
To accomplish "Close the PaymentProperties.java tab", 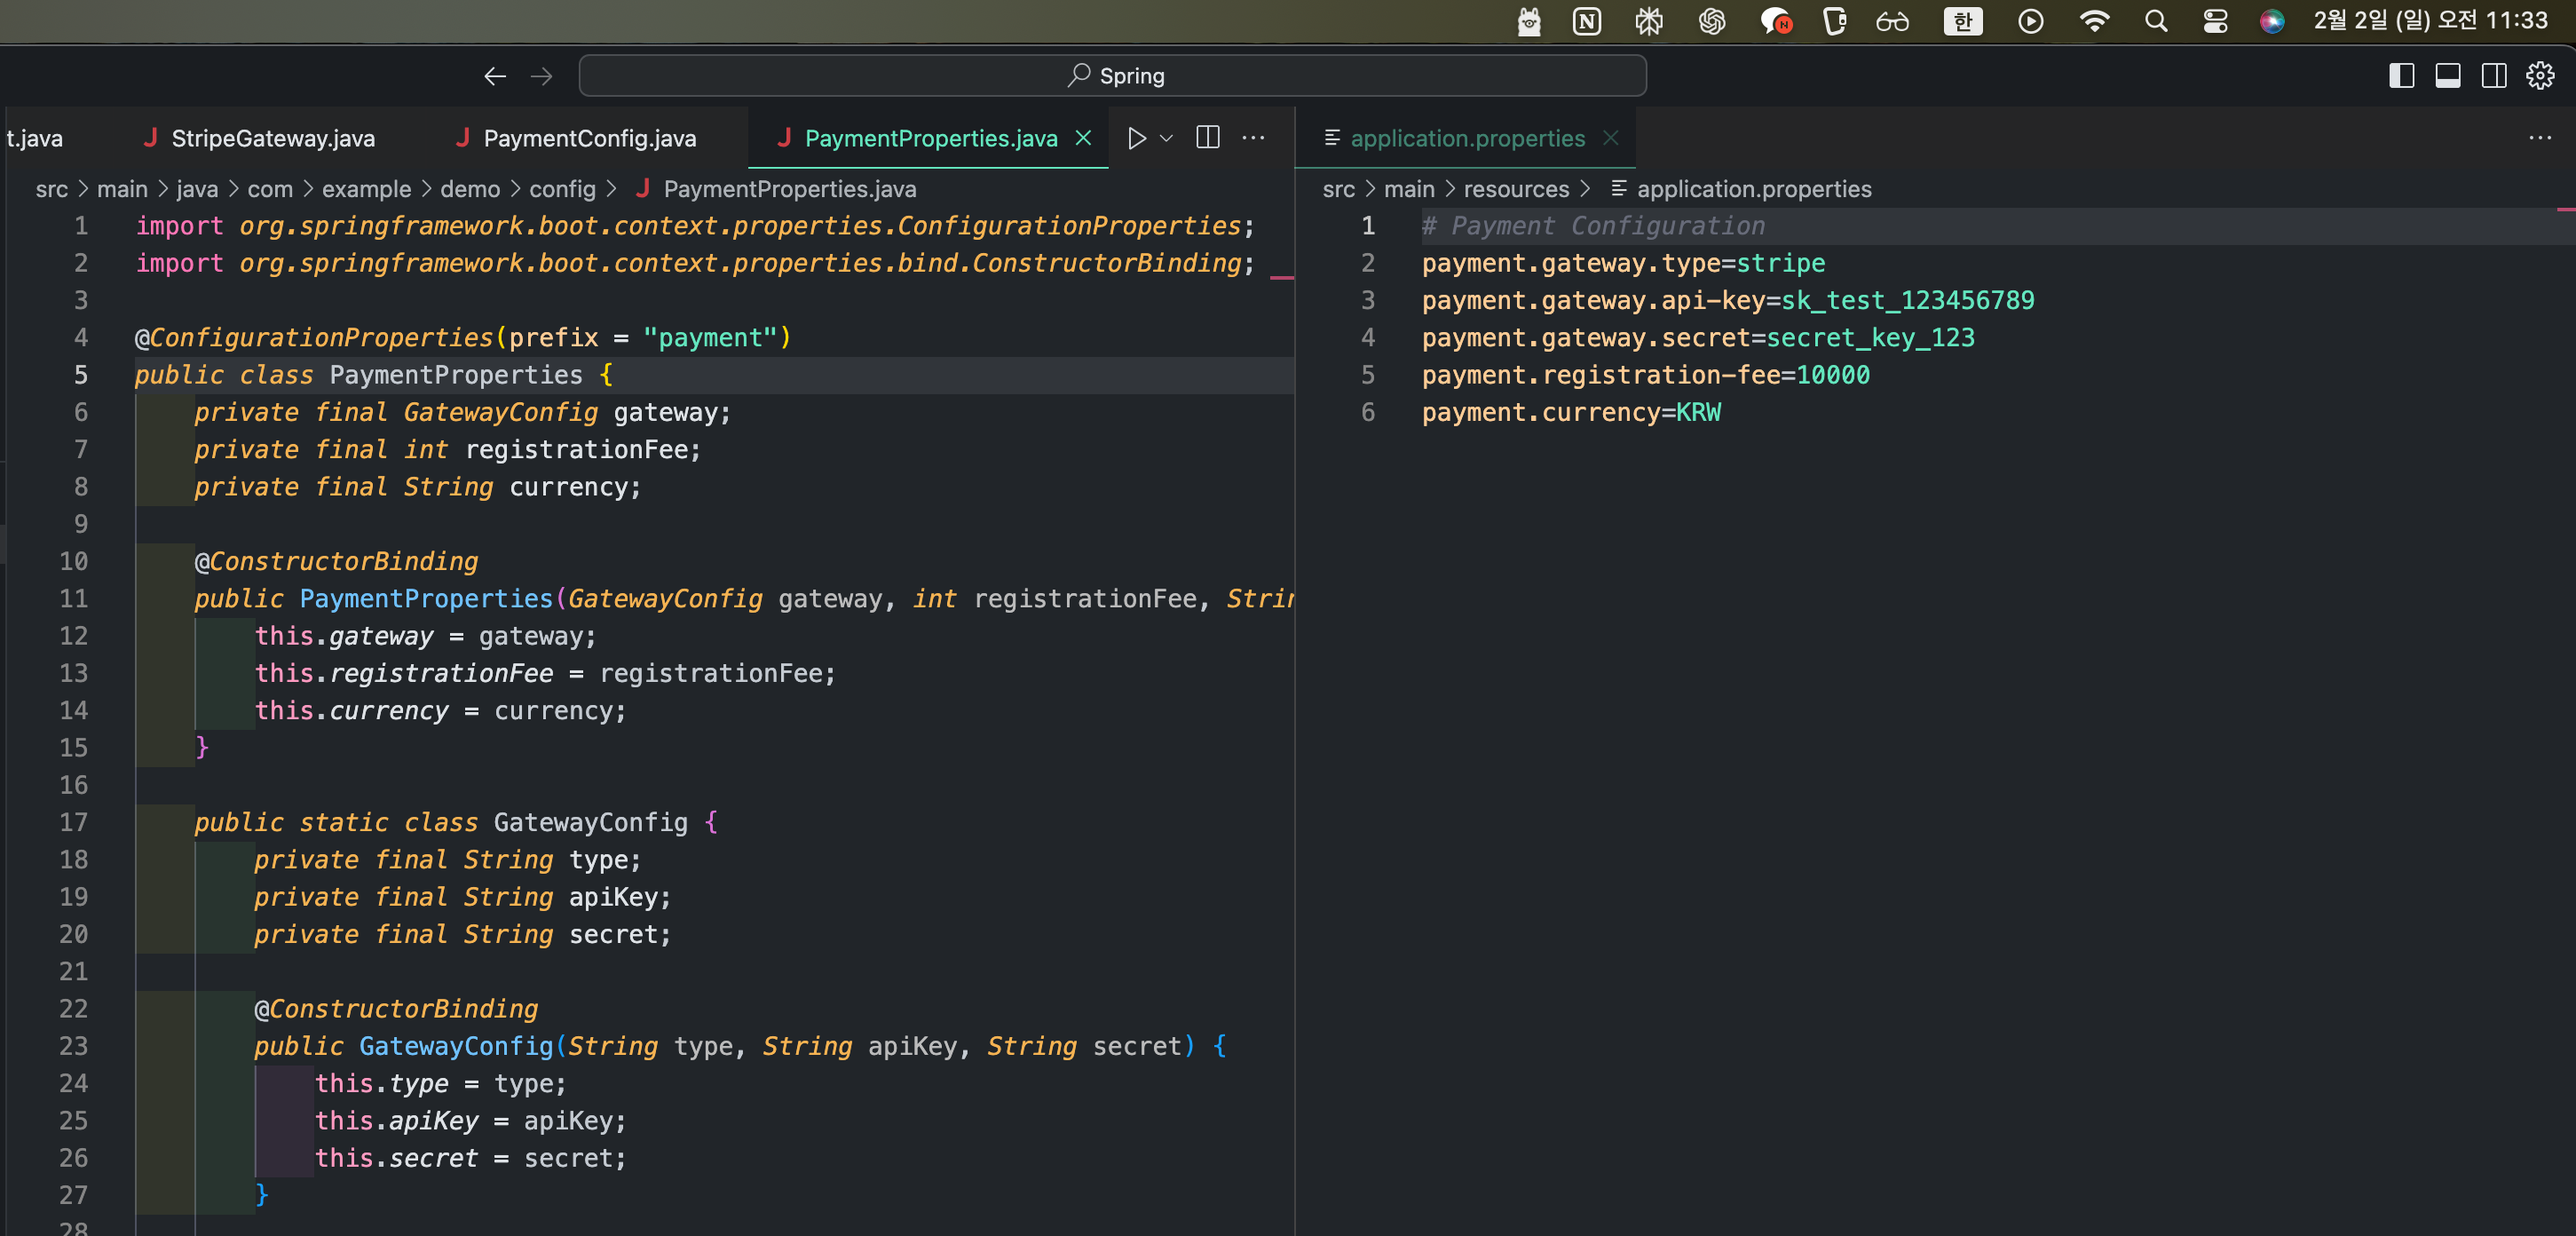I will [1083, 138].
